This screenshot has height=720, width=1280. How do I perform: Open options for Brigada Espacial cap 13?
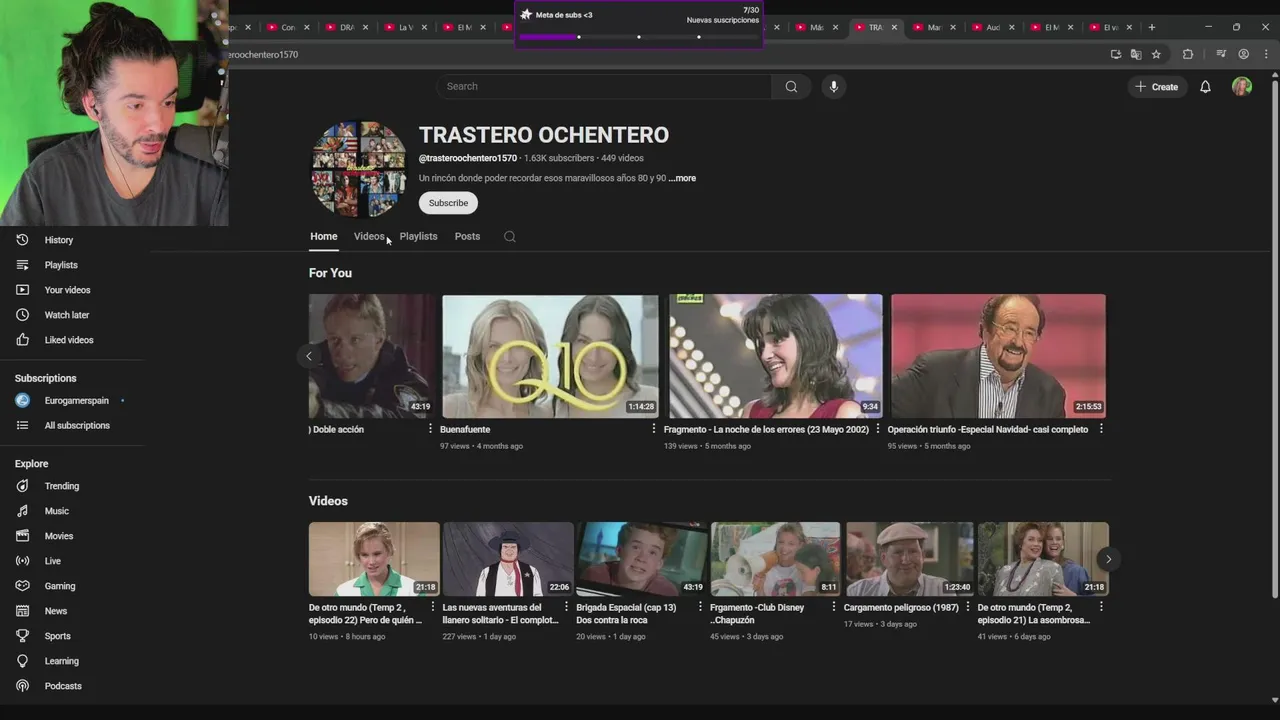[x=700, y=607]
